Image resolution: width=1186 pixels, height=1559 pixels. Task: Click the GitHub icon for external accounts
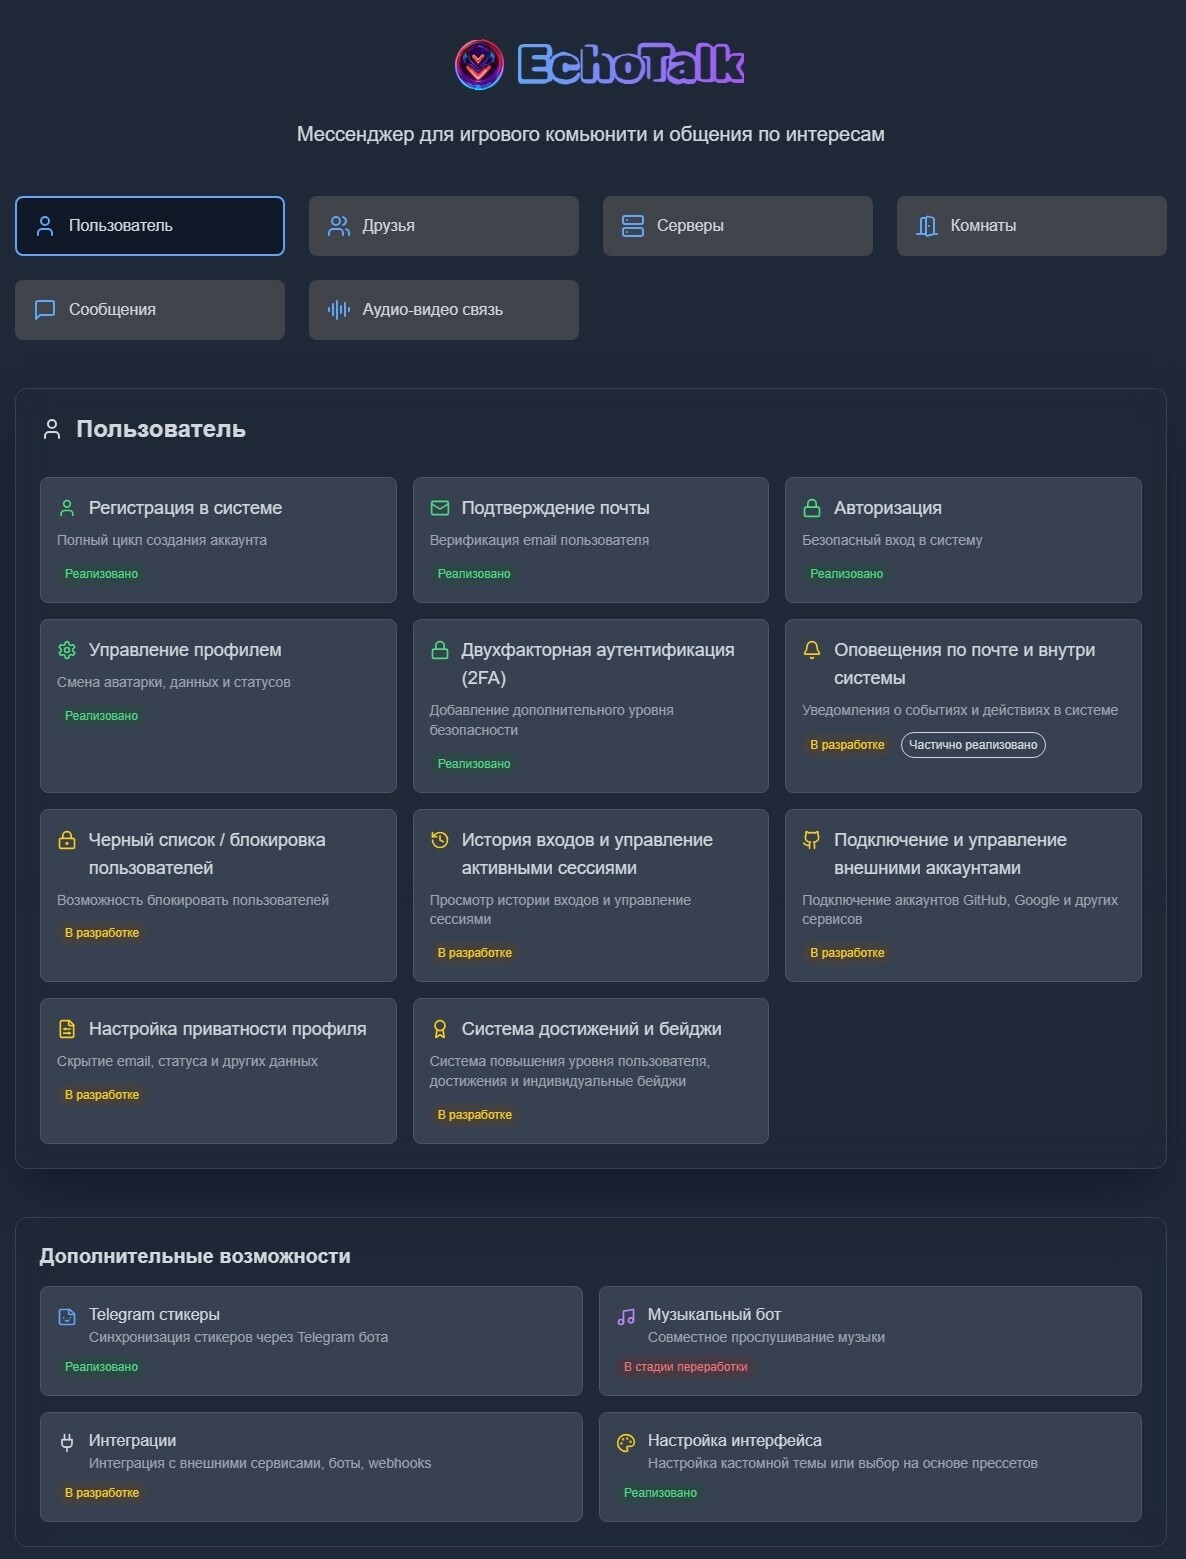coord(812,840)
